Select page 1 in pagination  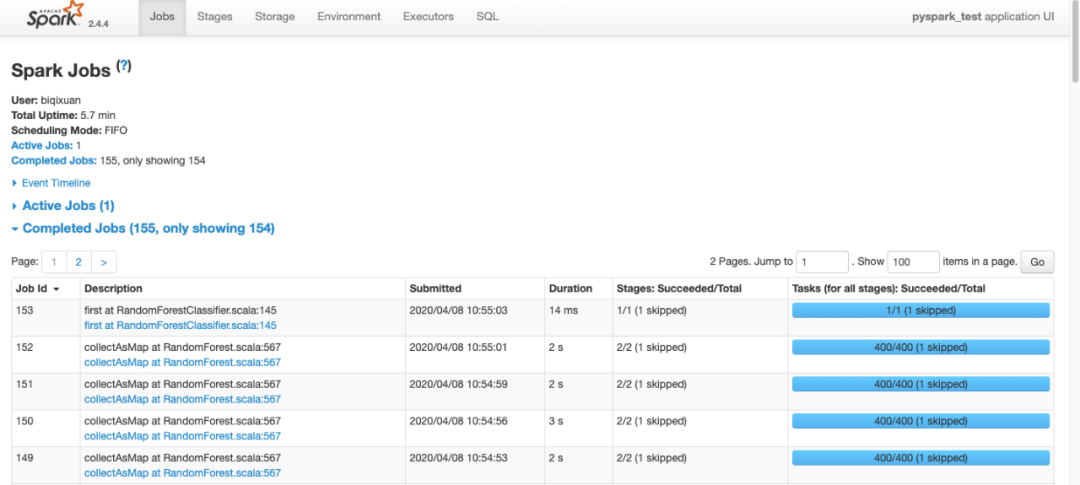54,262
